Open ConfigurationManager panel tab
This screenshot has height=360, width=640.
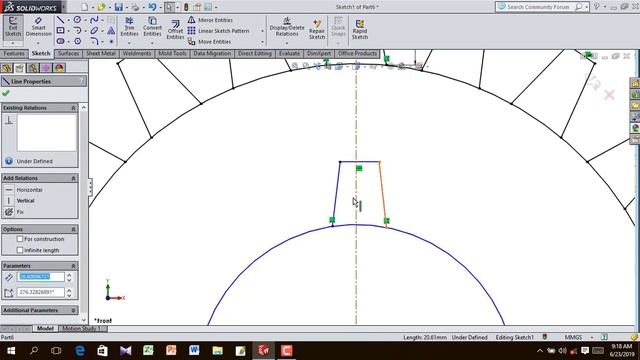tap(33, 68)
